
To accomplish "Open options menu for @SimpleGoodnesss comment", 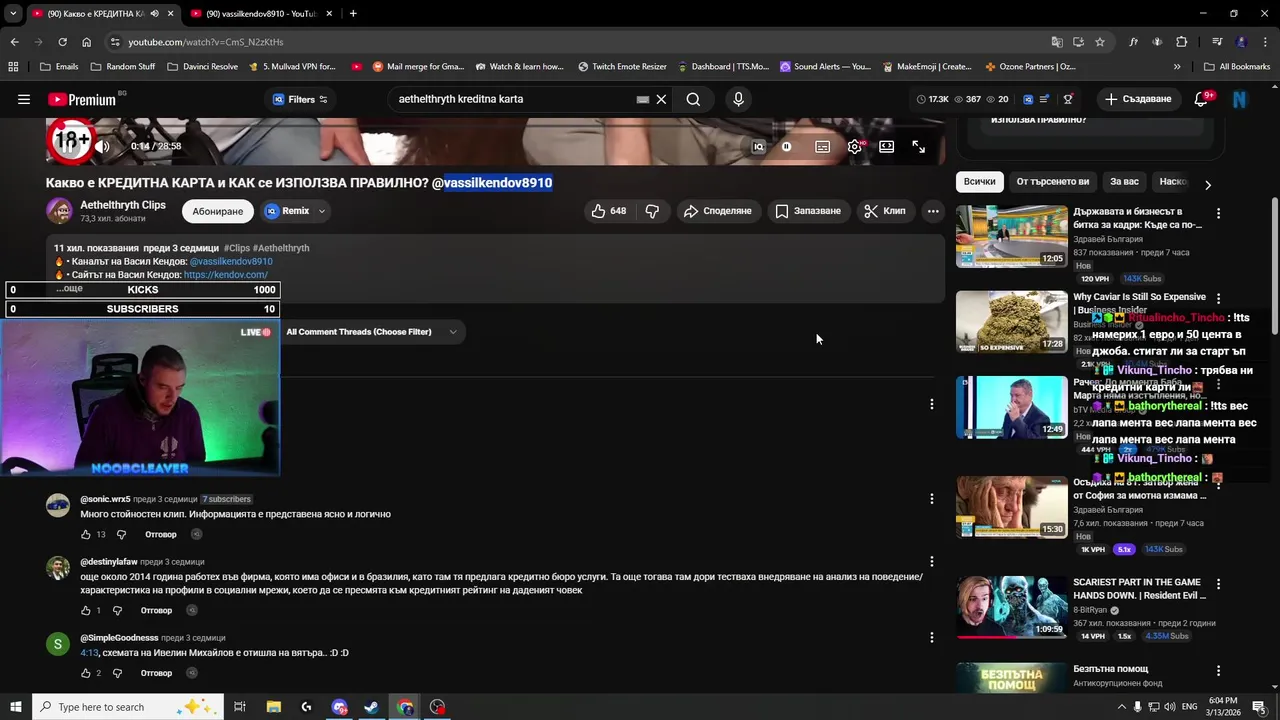I will coord(932,637).
